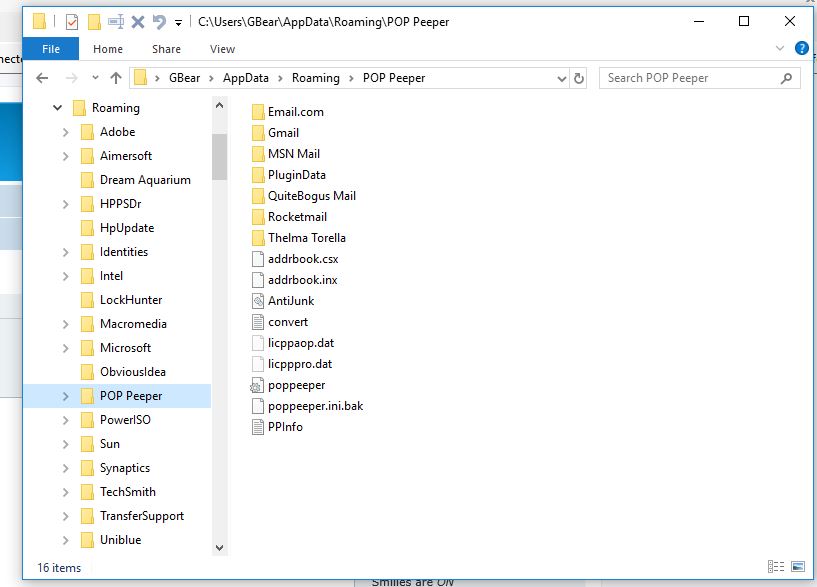The image size is (817, 587).
Task: Click the Delete X quick access icon
Action: 138,22
